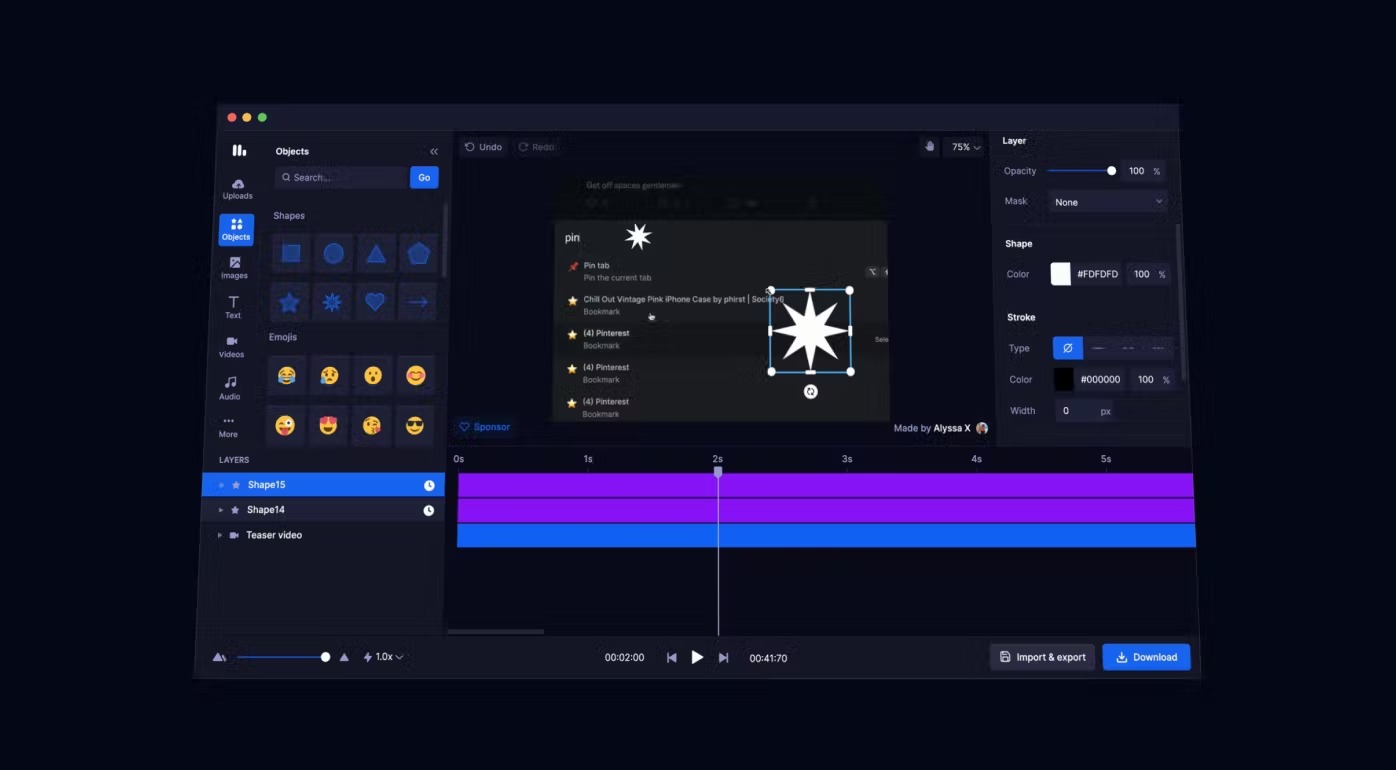Select the no-stroke type option
The width and height of the screenshot is (1396, 770).
(x=1067, y=348)
